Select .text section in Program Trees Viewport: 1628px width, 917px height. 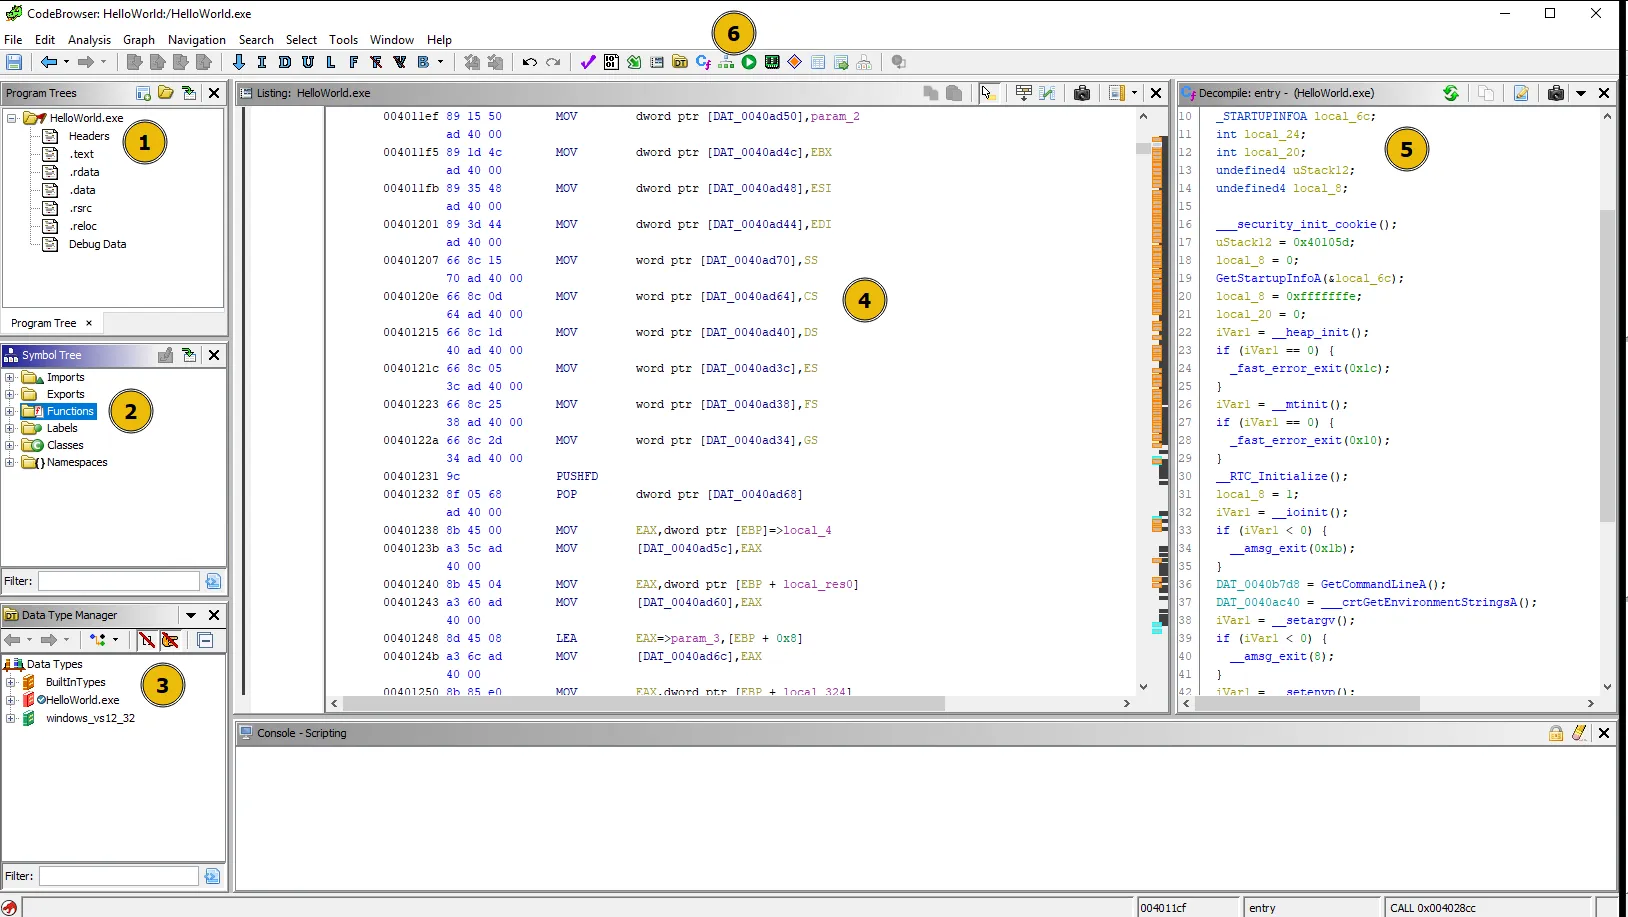82,154
